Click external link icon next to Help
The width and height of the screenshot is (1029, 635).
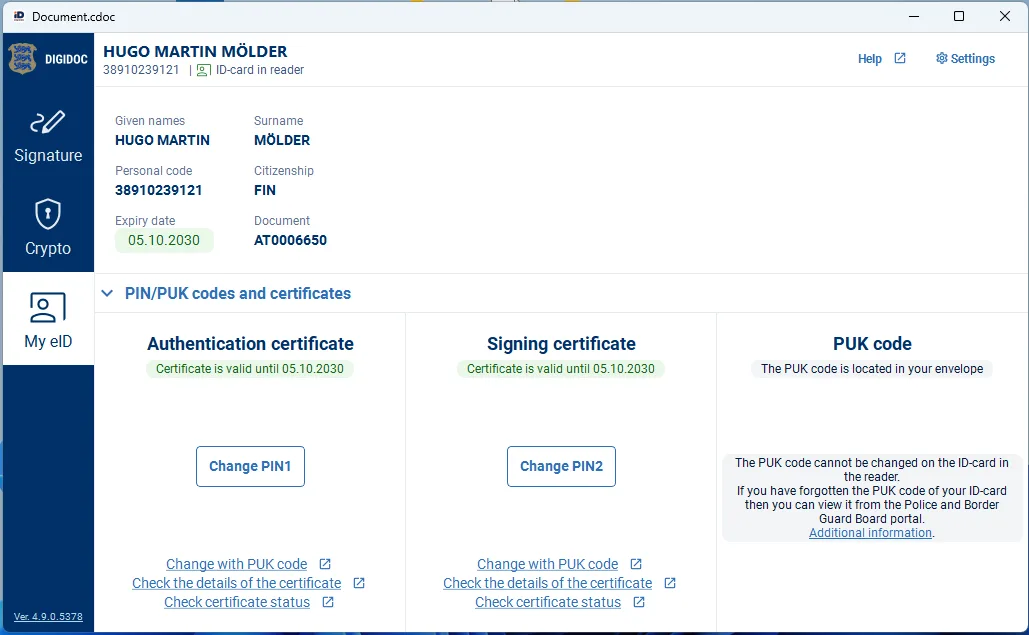[x=900, y=58]
